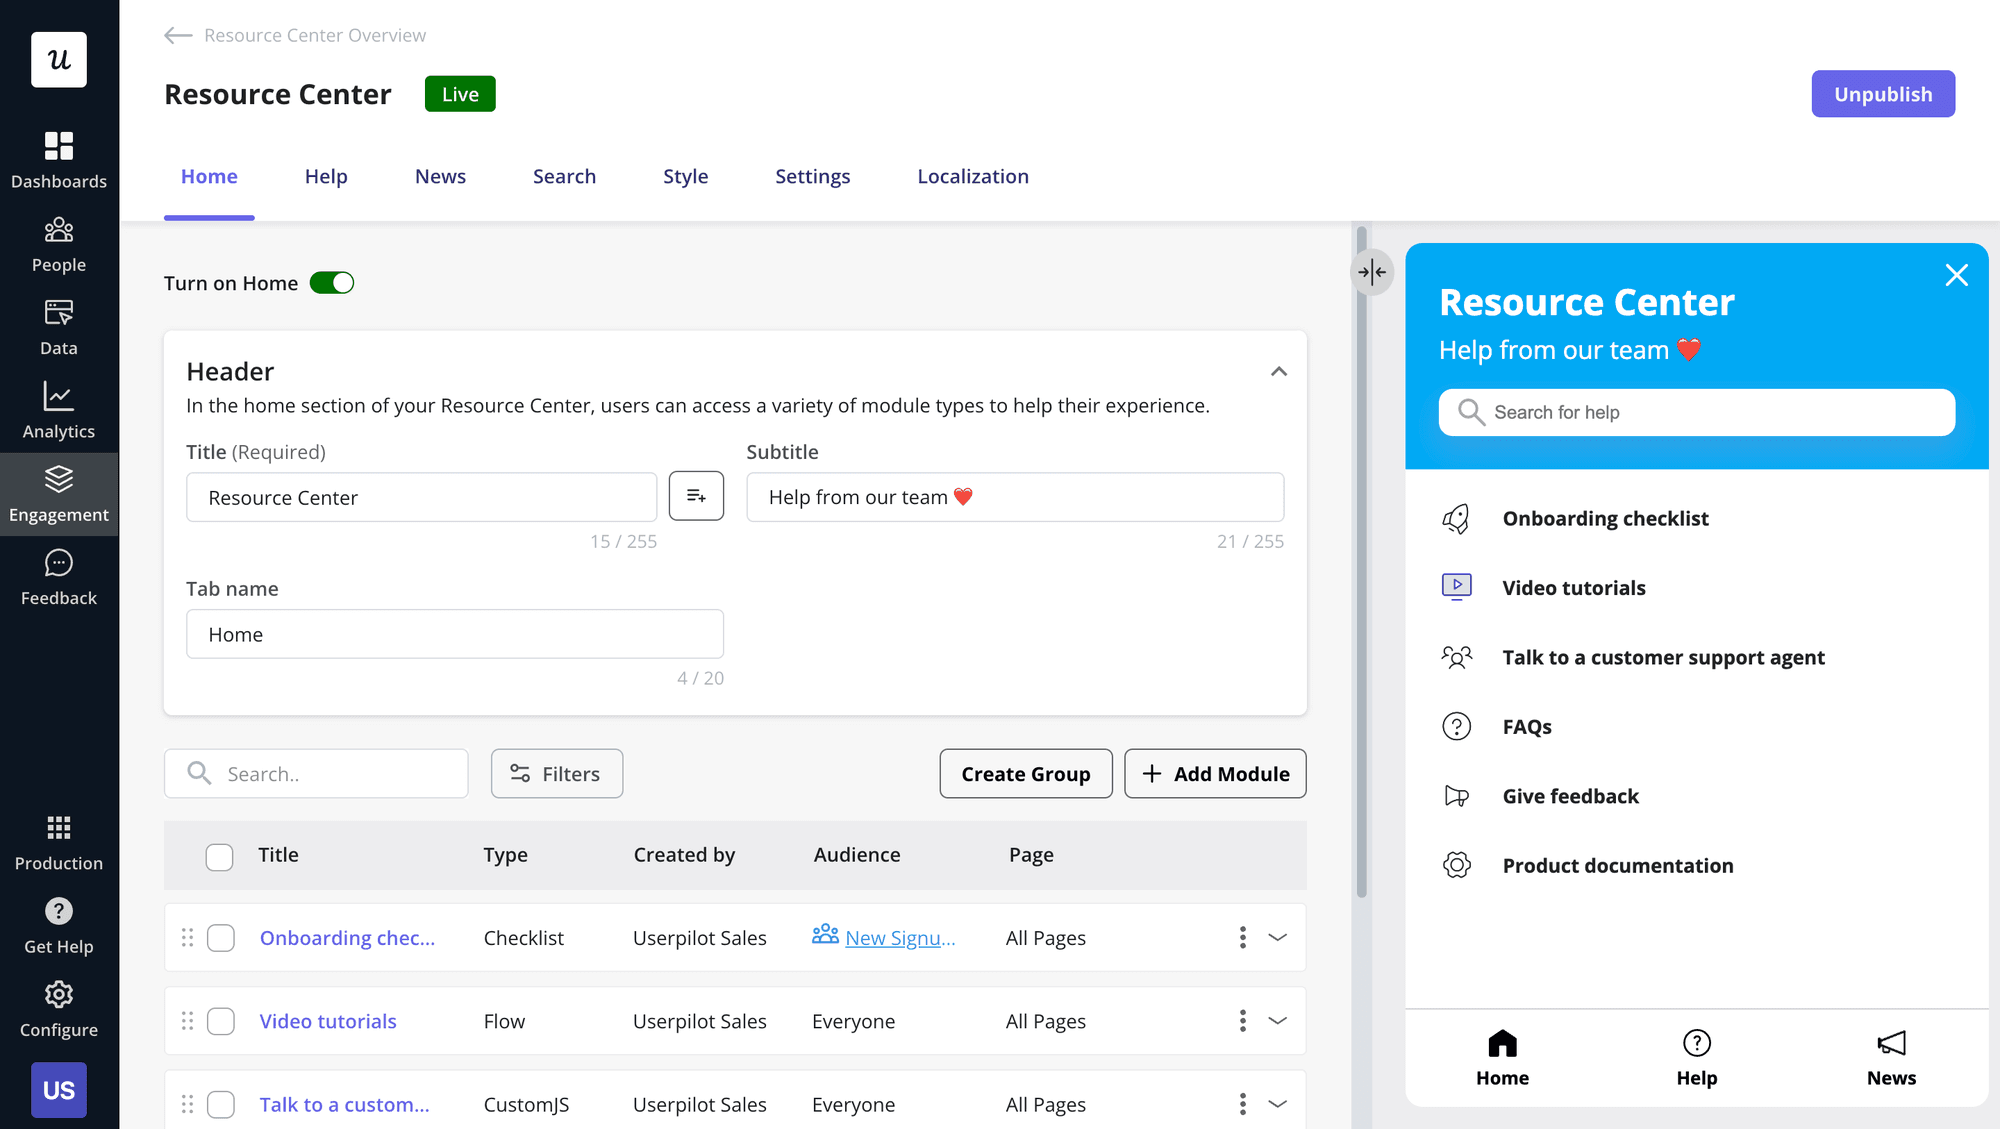This screenshot has height=1129, width=2000.
Task: Expand the Video tutorials row chevron
Action: [1278, 1020]
